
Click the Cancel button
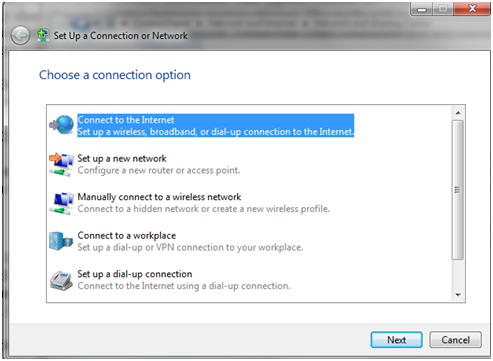(455, 340)
